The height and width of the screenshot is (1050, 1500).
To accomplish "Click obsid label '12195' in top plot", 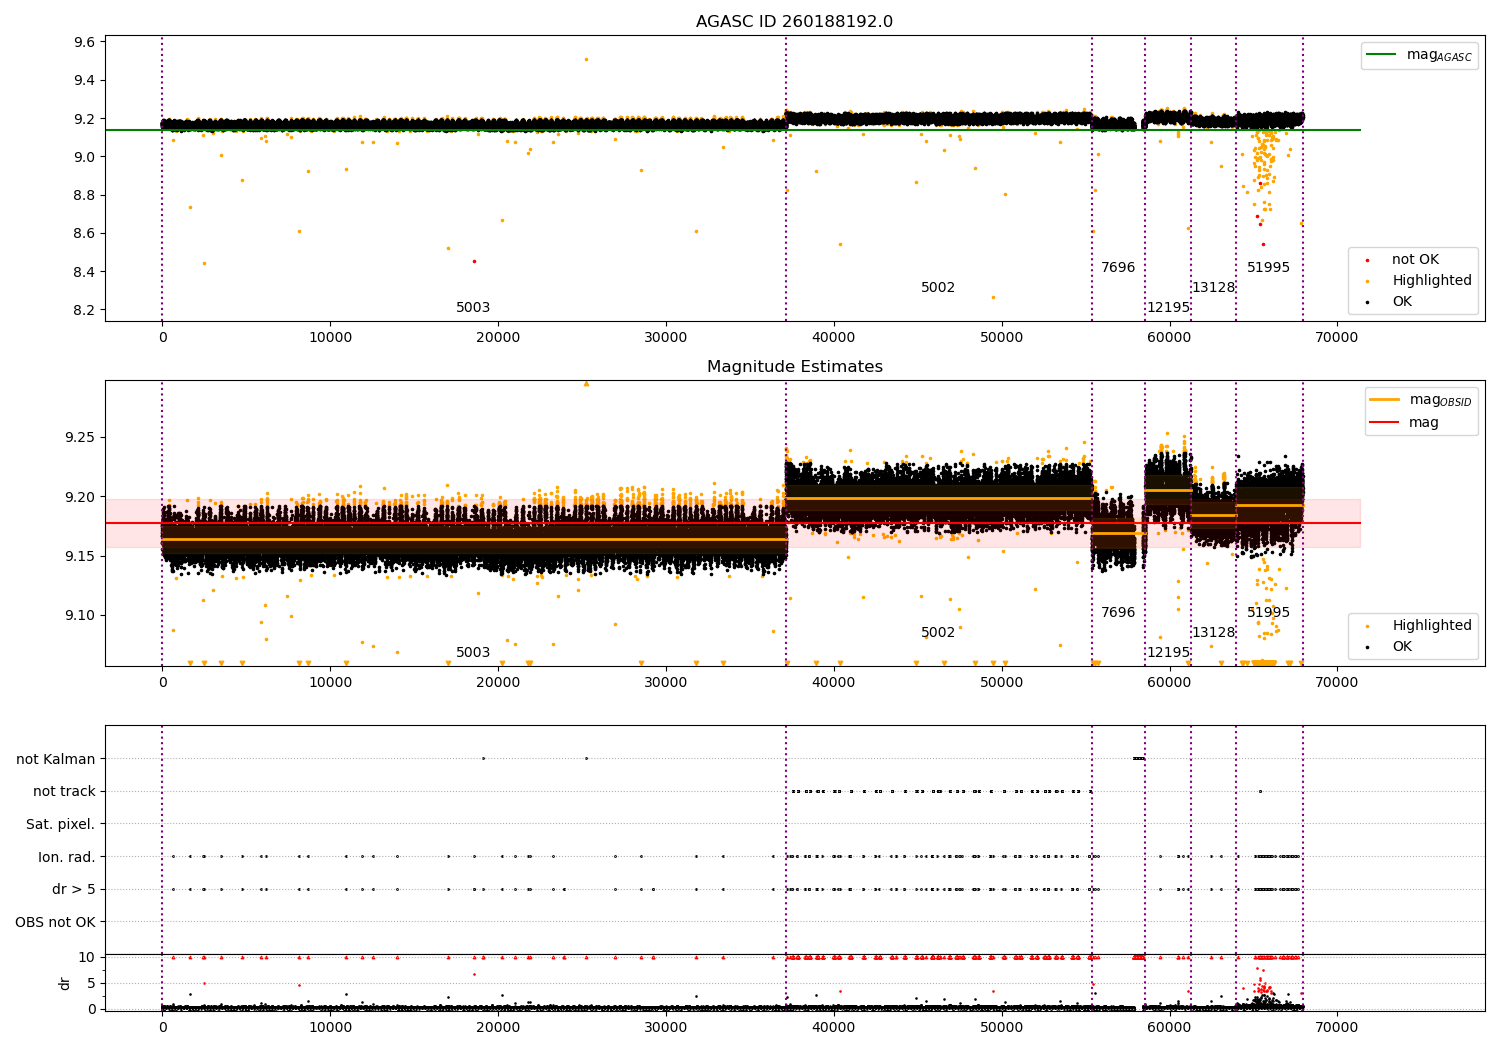I will coord(1168,307).
